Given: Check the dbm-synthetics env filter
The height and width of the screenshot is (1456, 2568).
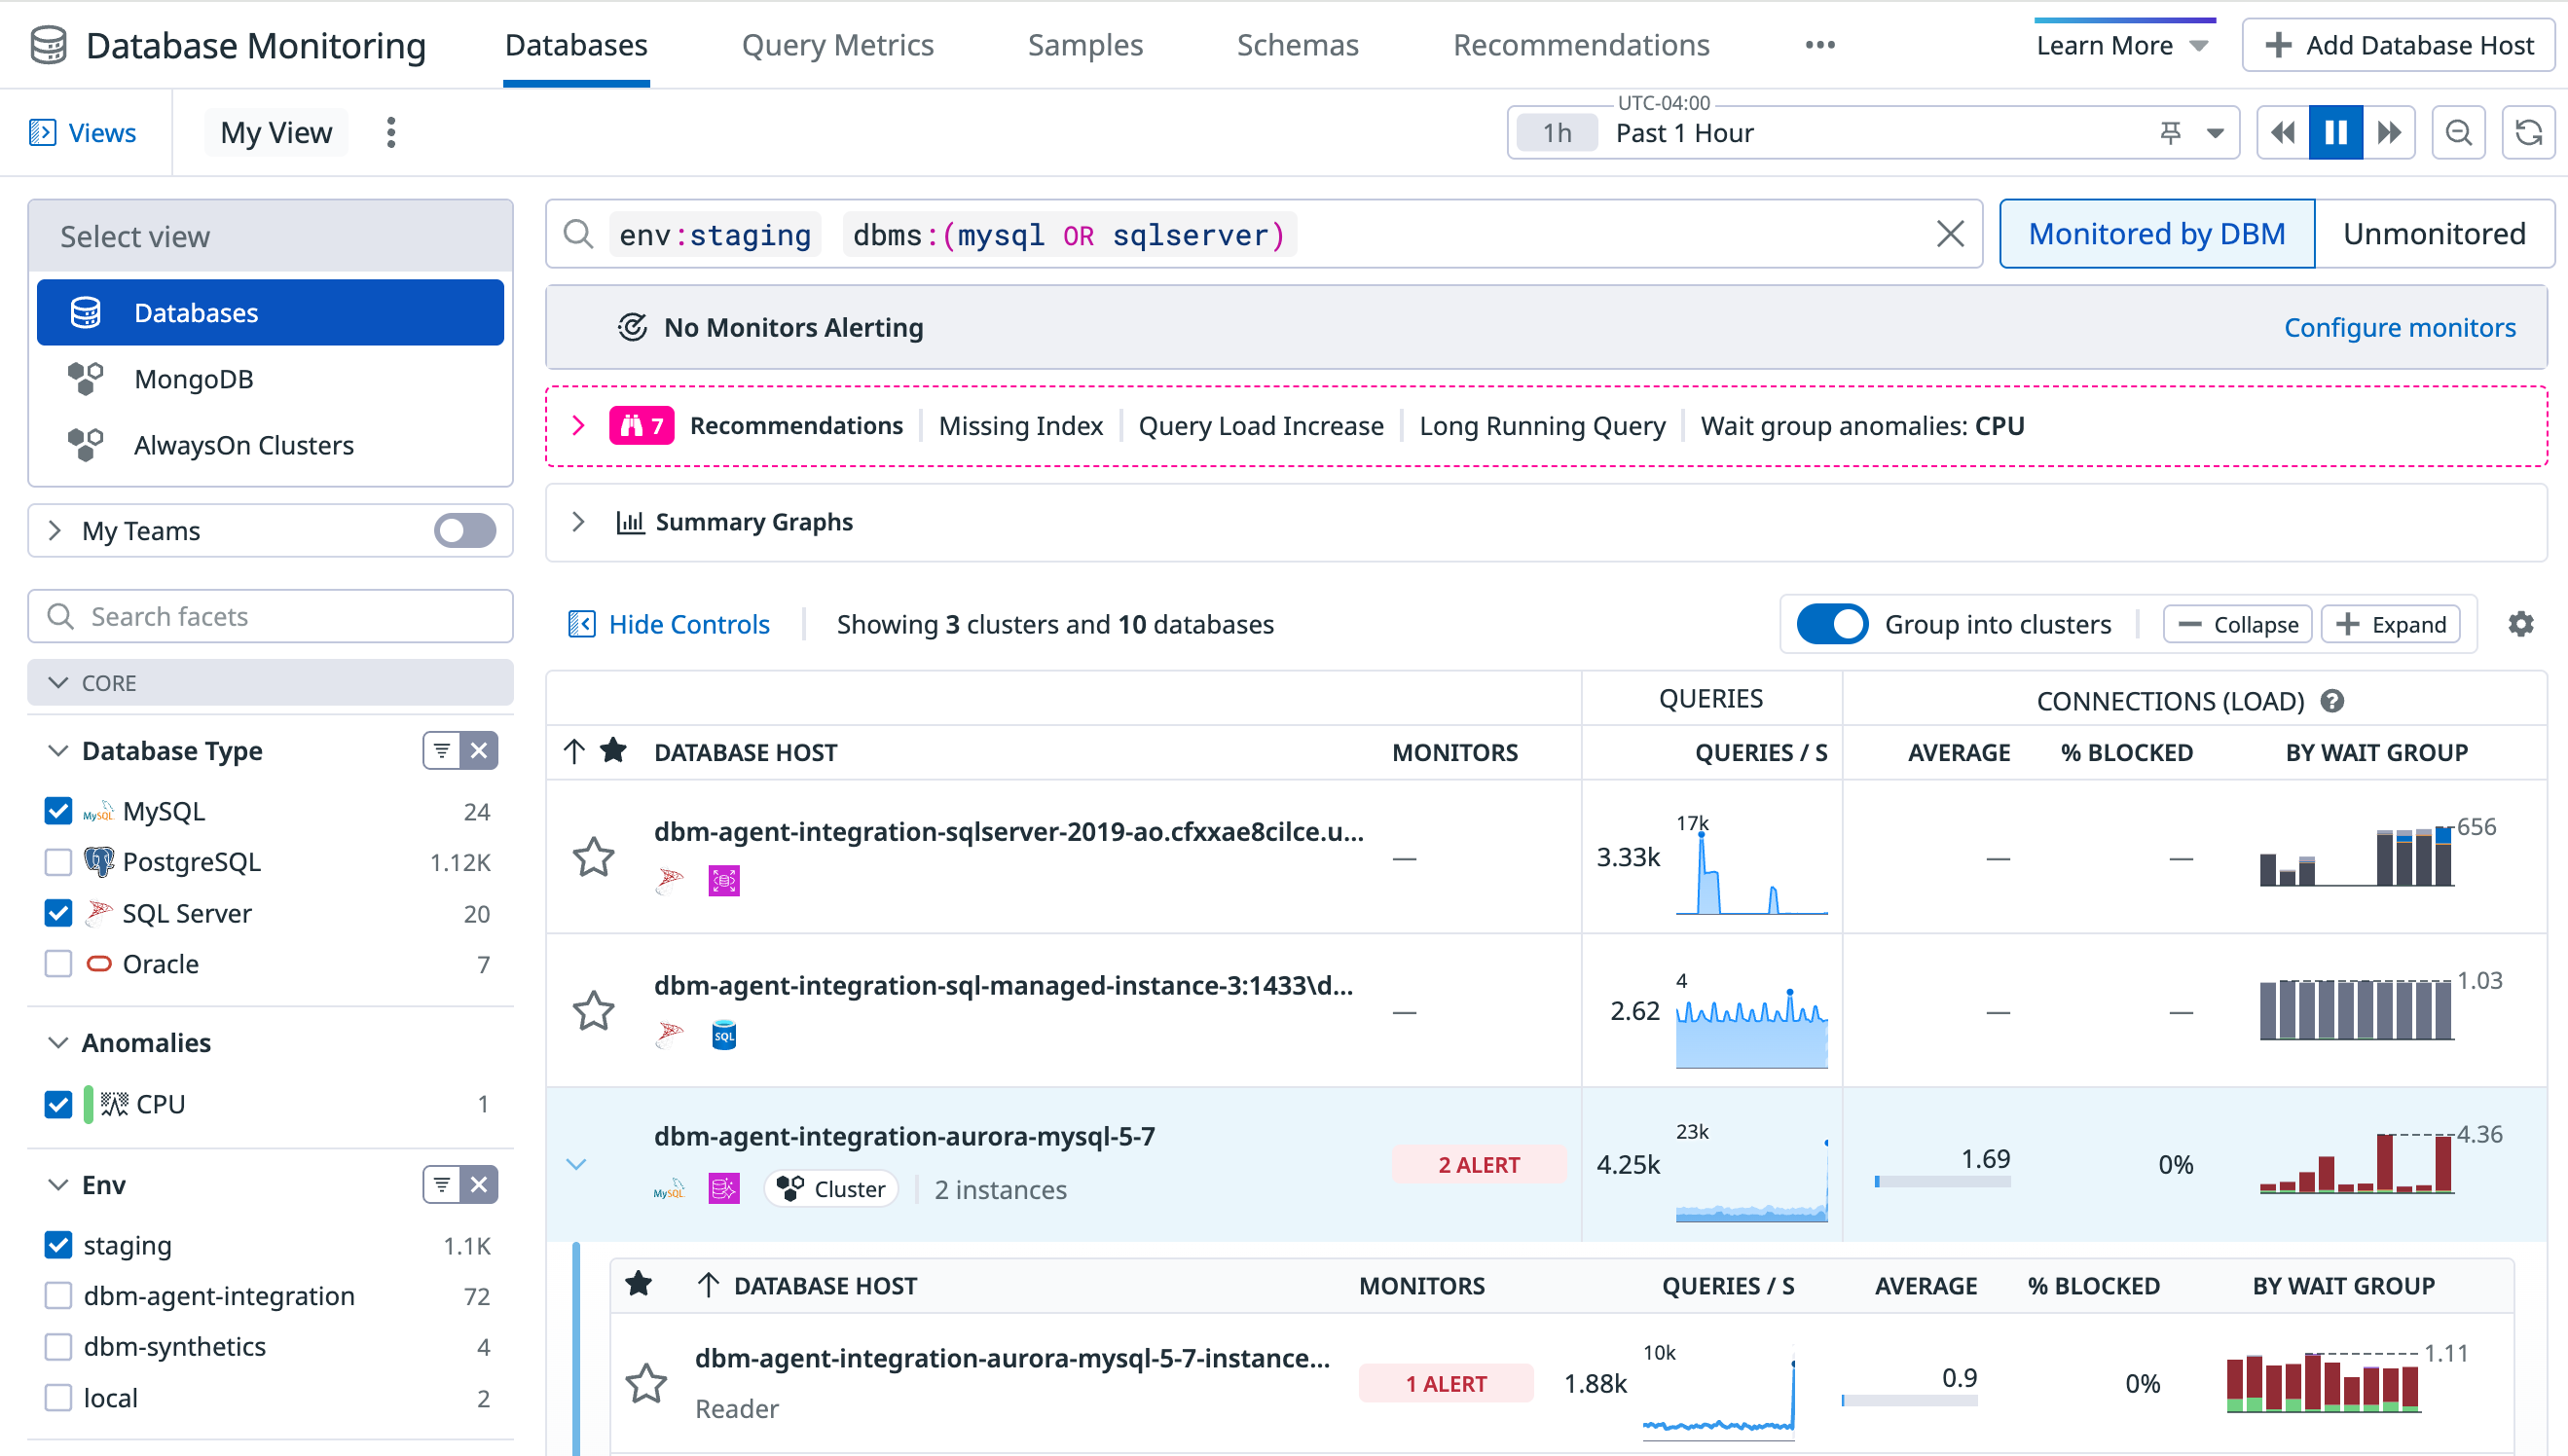Looking at the screenshot, I should click(x=58, y=1347).
